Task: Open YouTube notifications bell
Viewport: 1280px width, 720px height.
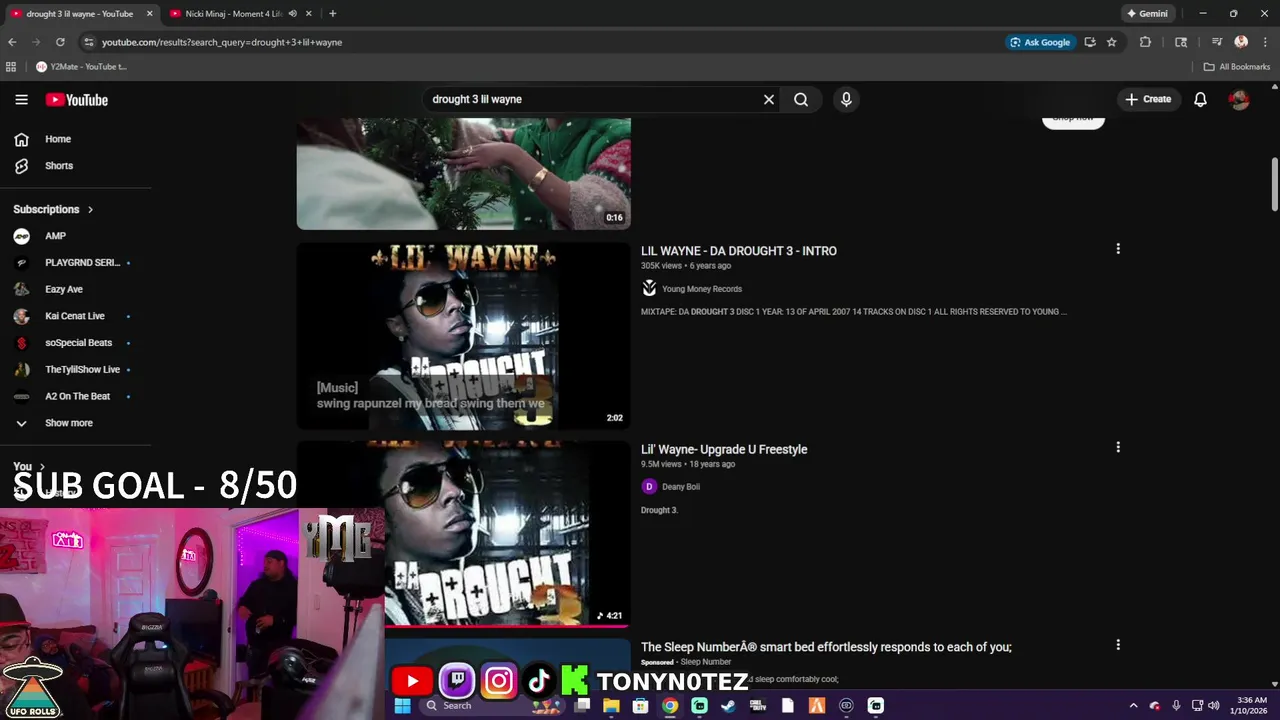Action: 1200,99
